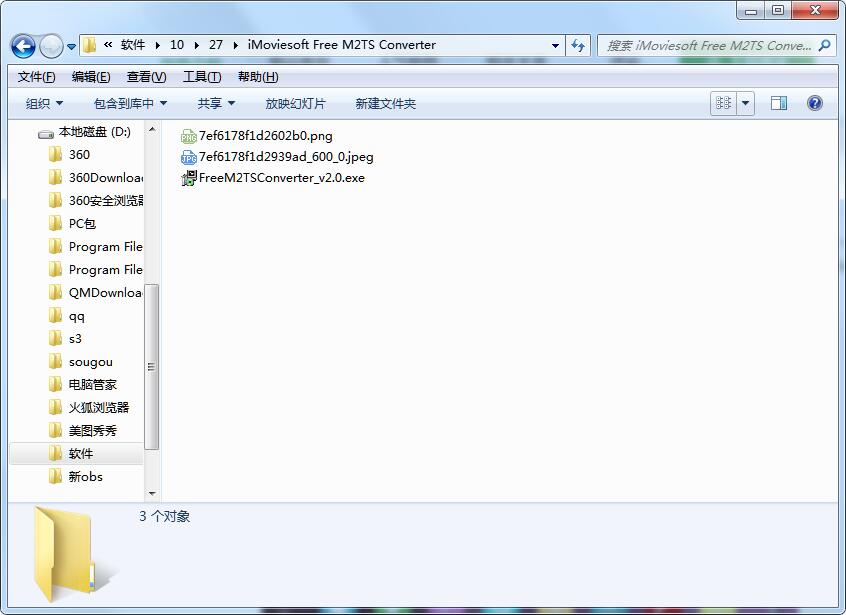Click the folder icon beside sougou
846x615 pixels.
(55, 361)
